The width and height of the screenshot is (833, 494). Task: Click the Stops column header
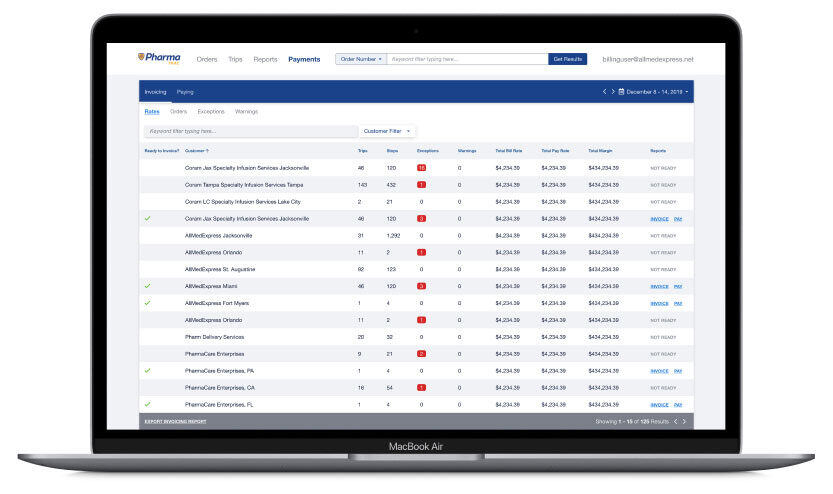[392, 151]
